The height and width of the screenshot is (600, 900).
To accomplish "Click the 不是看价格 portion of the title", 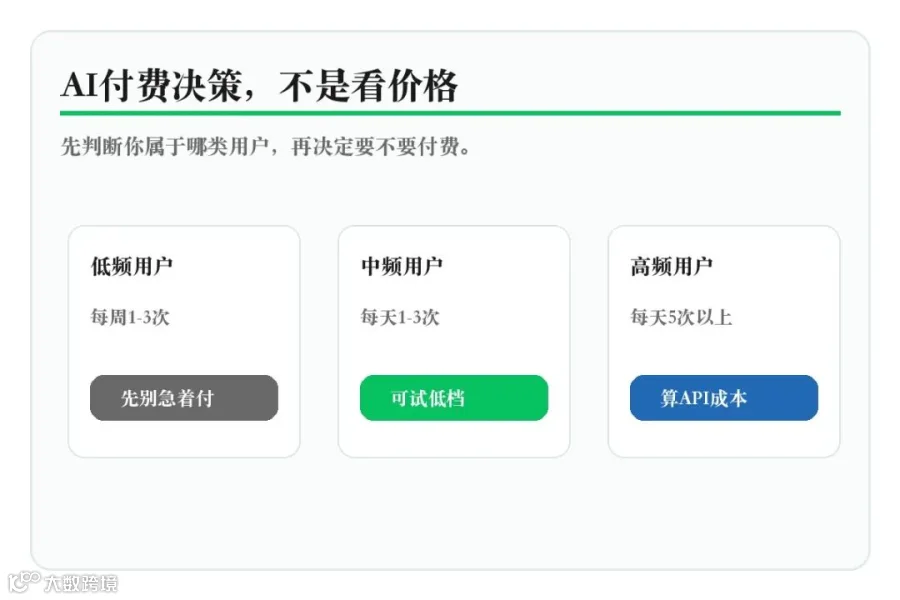I will click(368, 86).
